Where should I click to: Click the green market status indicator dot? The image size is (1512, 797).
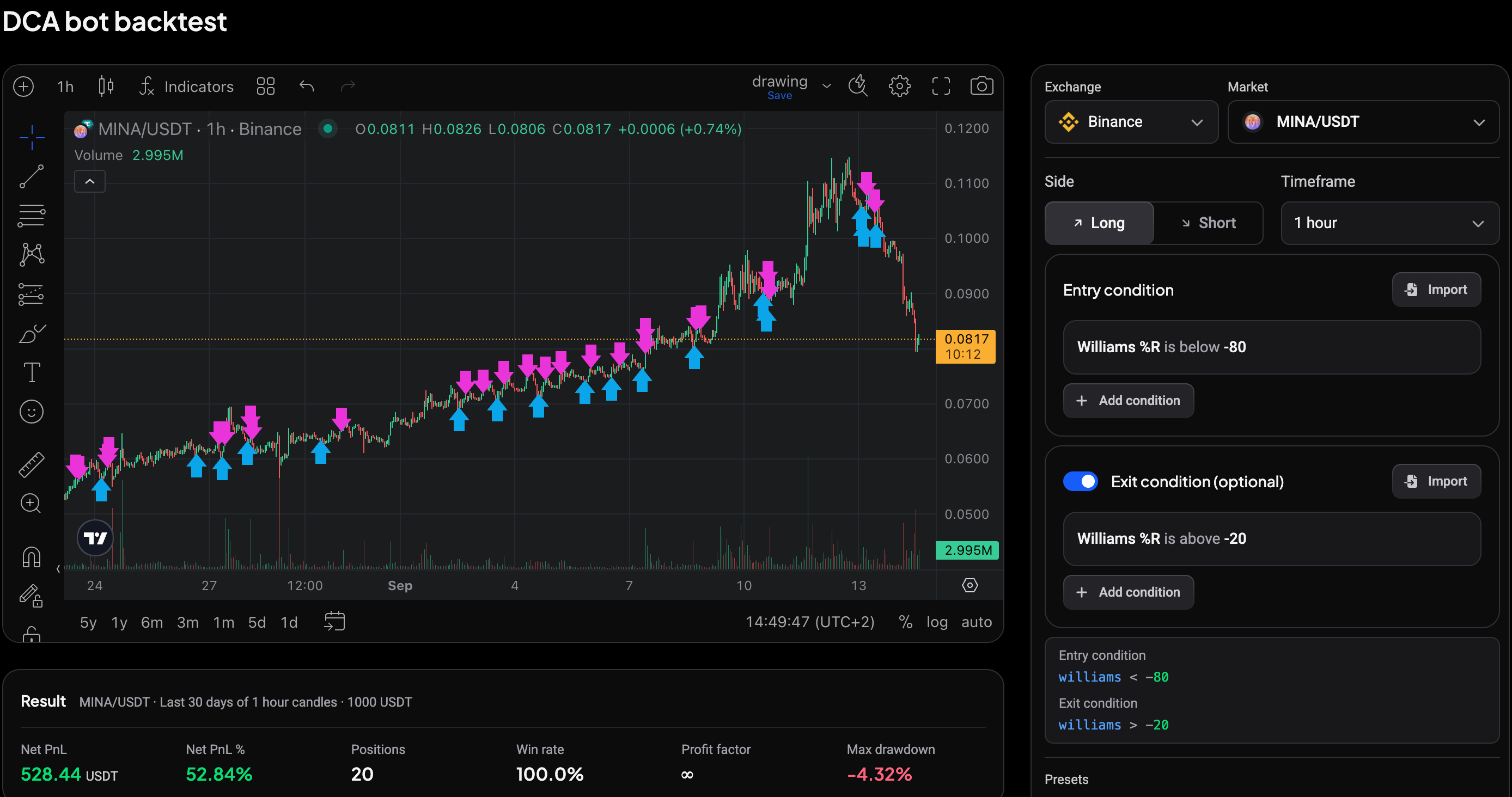pyautogui.click(x=327, y=129)
